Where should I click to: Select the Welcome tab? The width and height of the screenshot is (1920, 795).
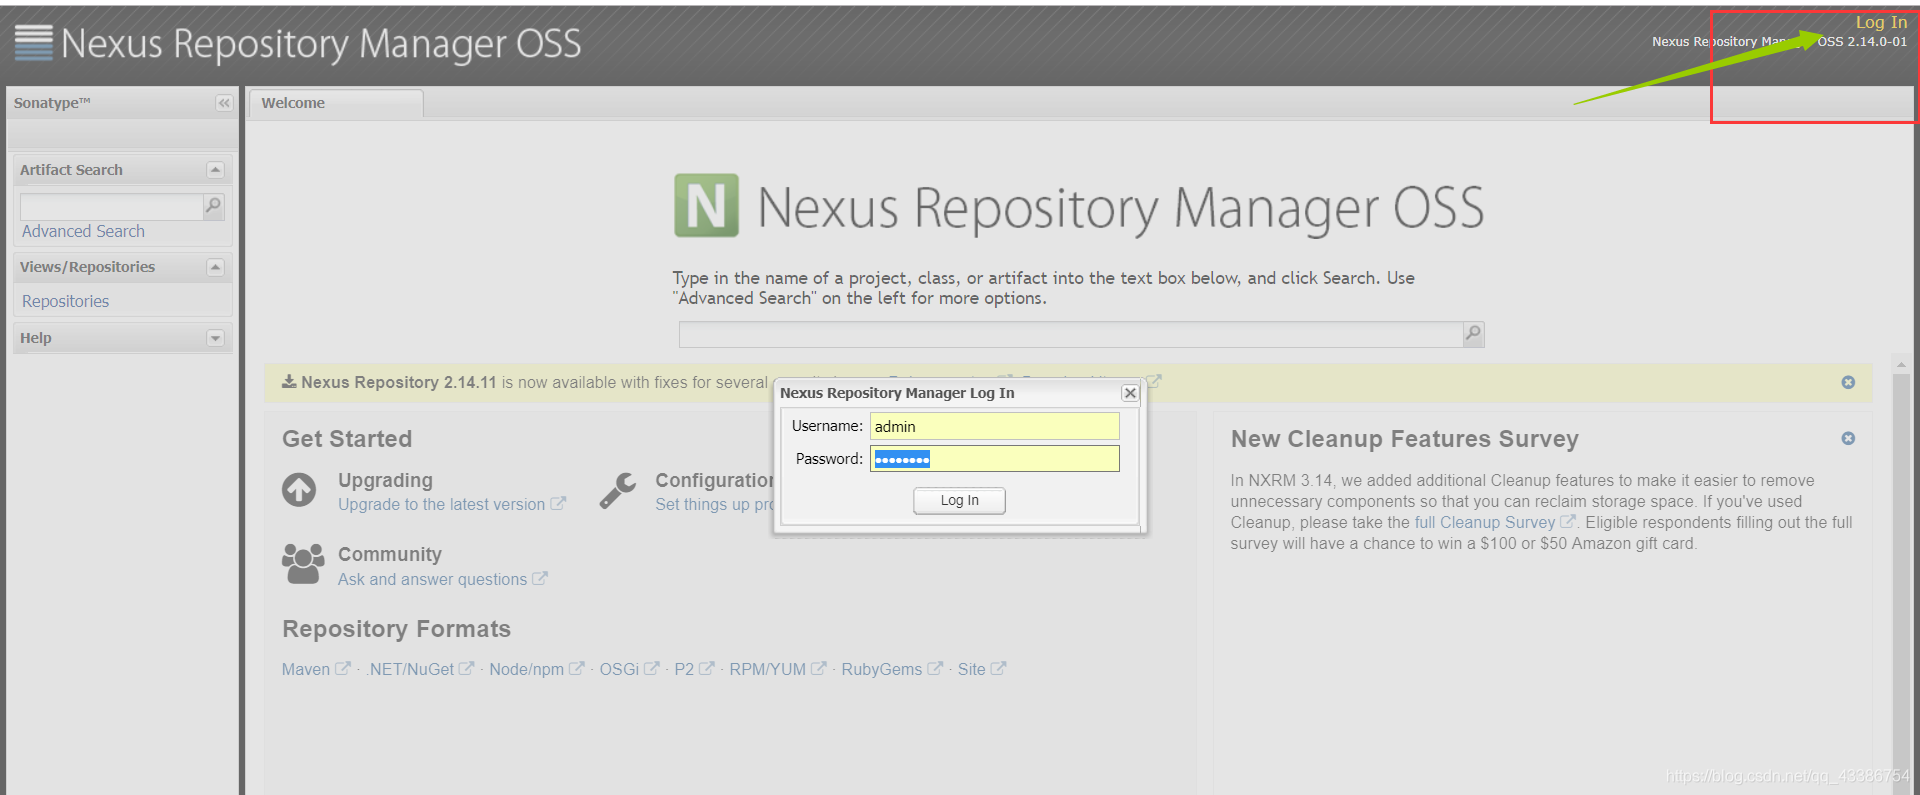pos(336,103)
